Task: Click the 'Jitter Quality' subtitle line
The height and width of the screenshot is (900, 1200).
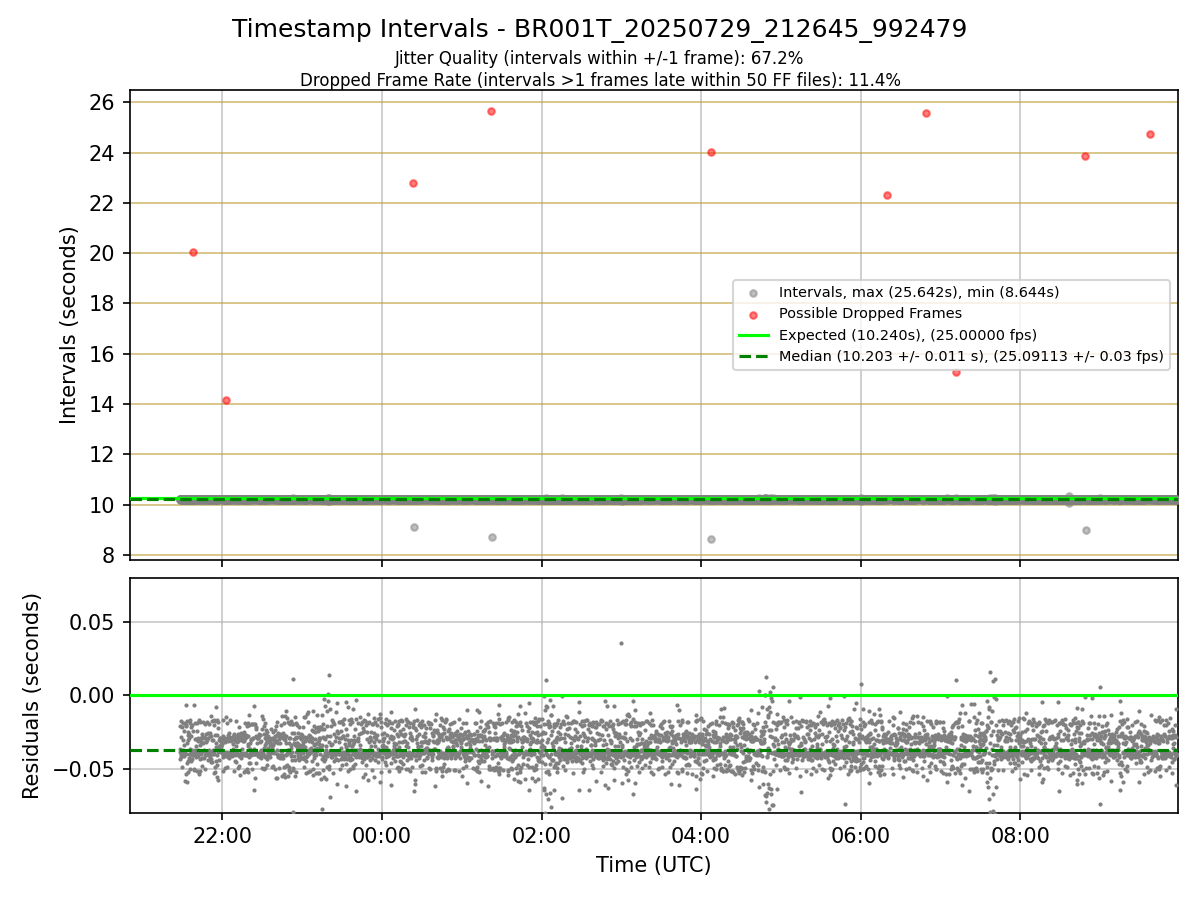Action: (599, 59)
